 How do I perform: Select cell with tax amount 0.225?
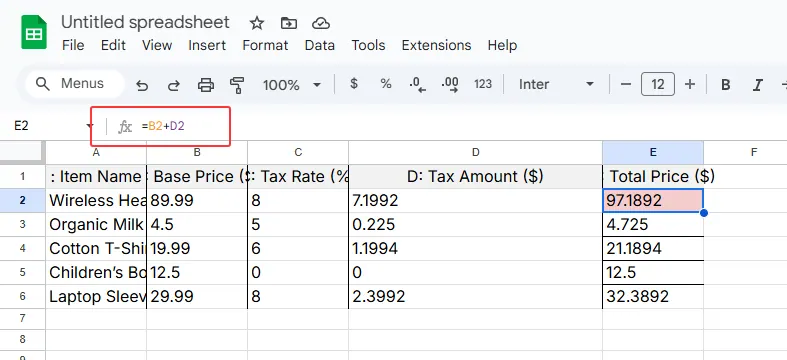475,224
